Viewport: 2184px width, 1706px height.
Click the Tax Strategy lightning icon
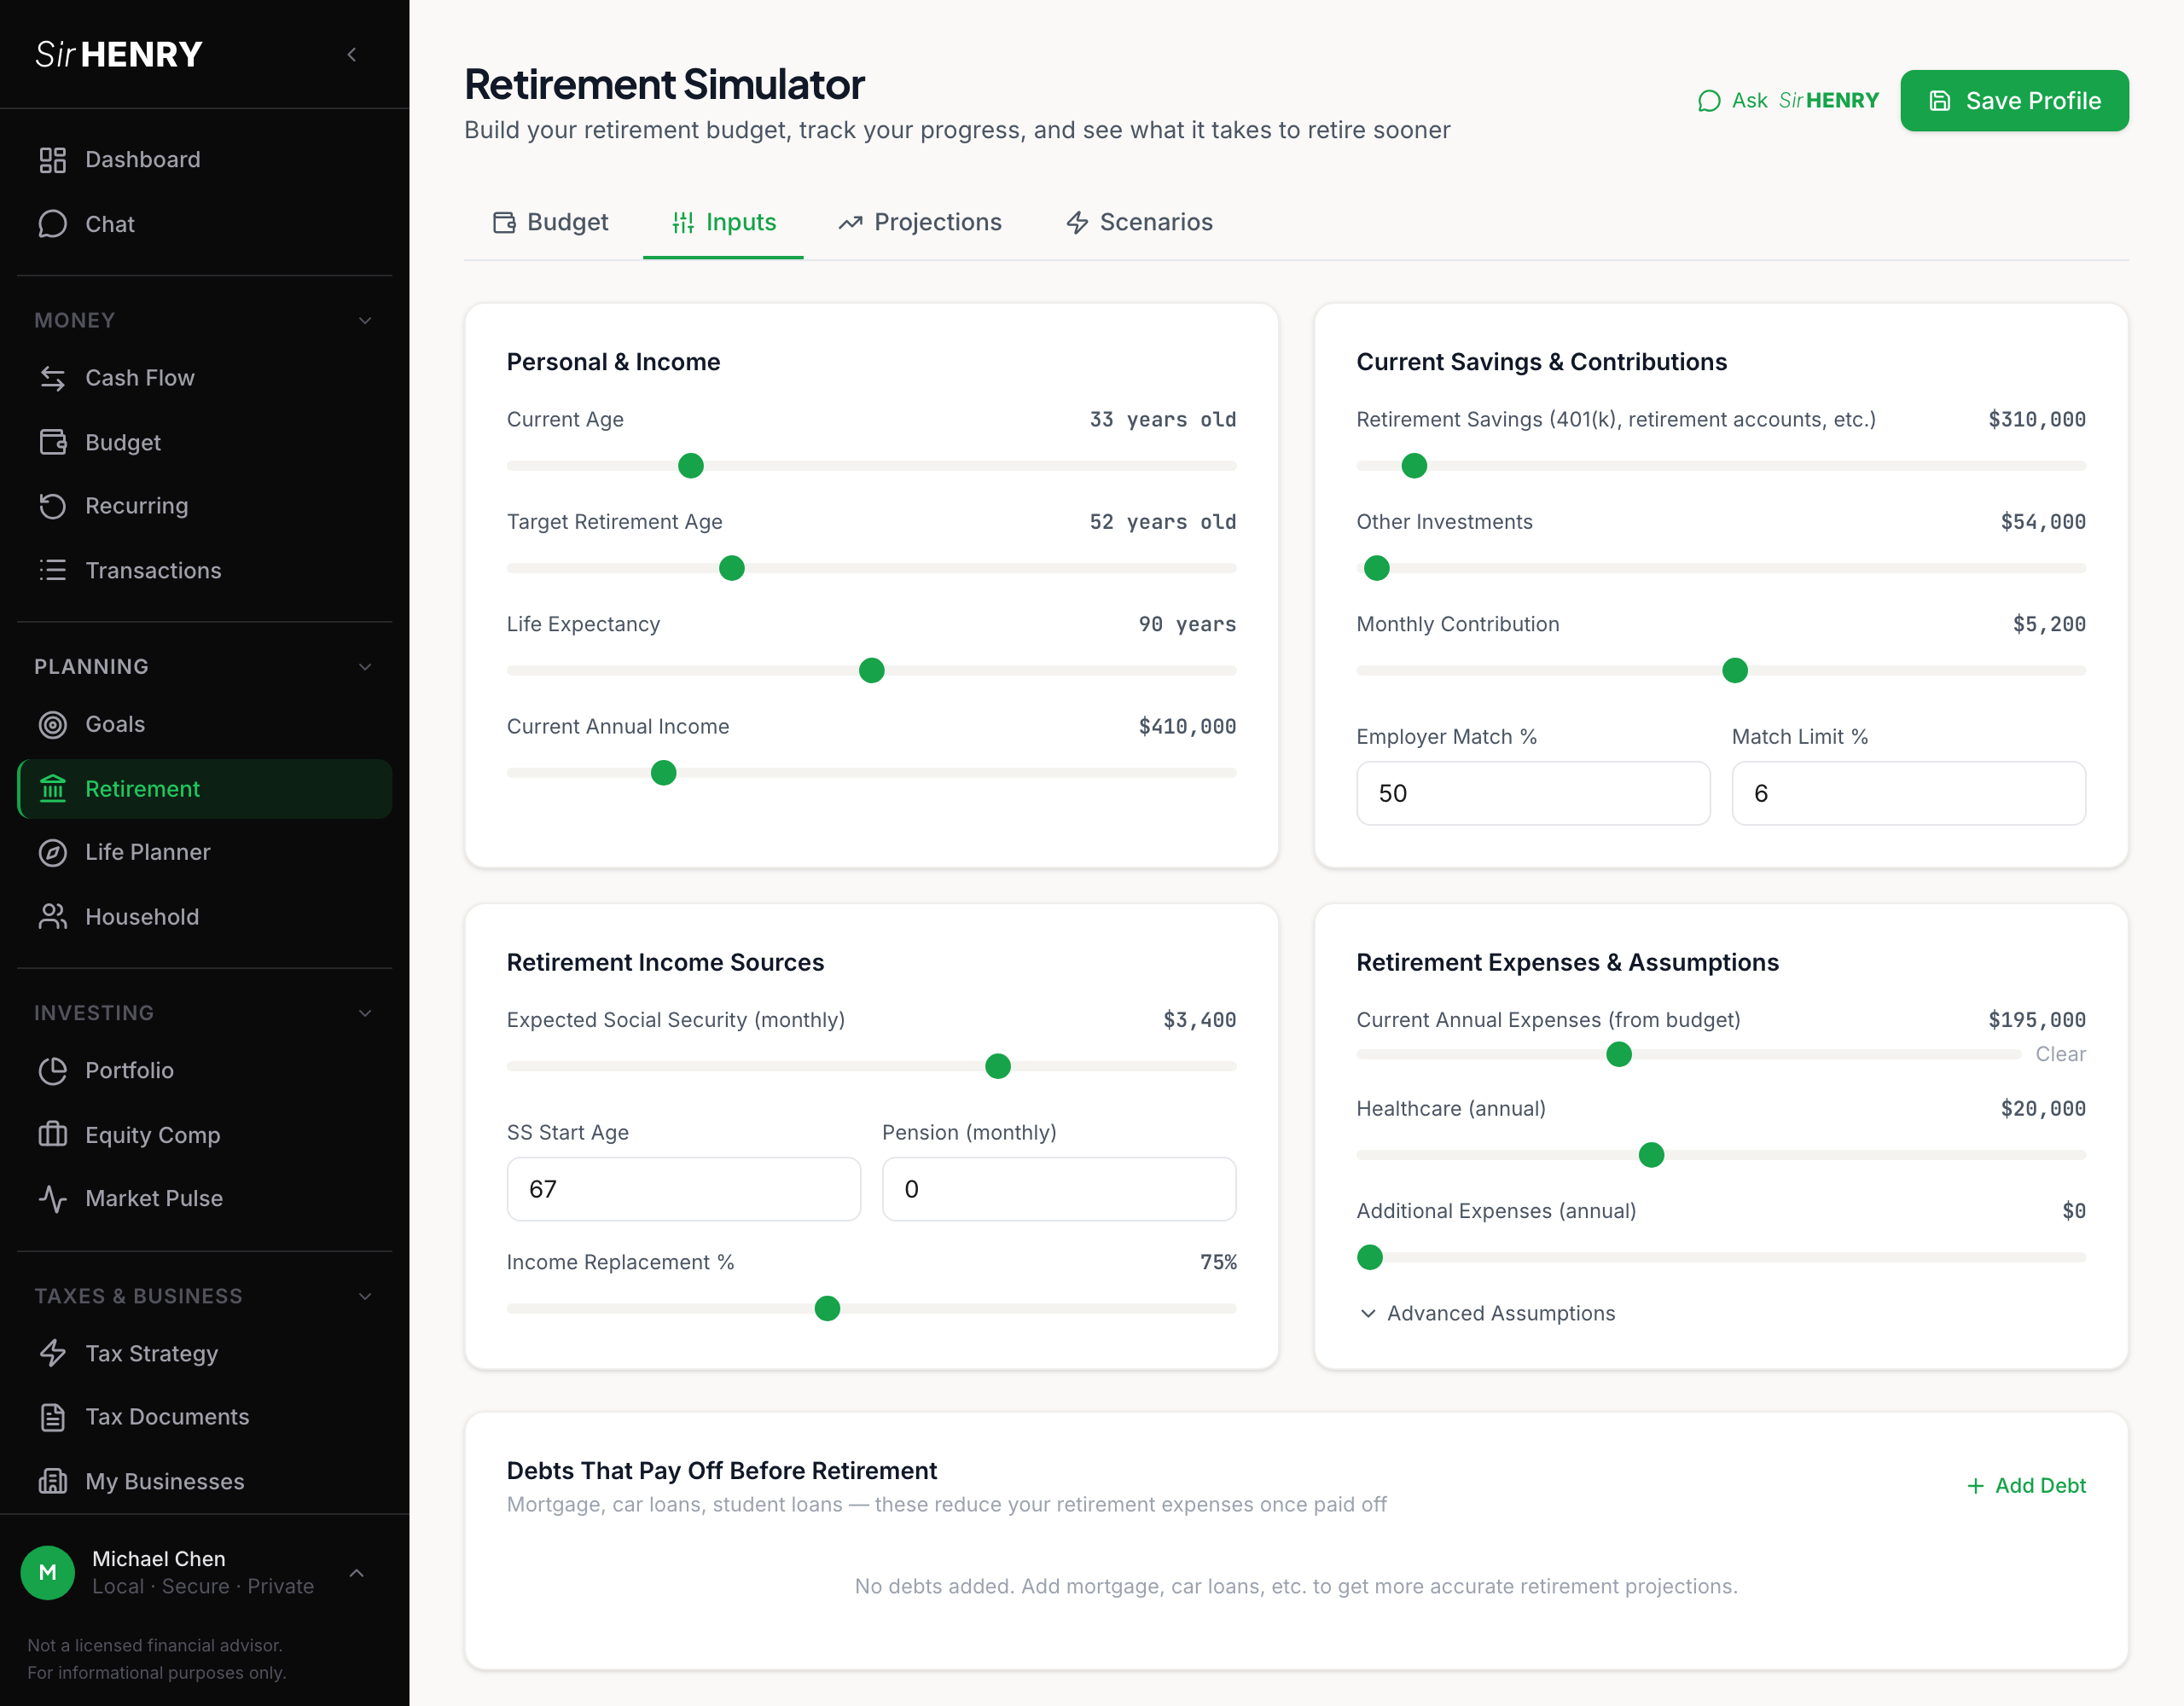pos(53,1353)
